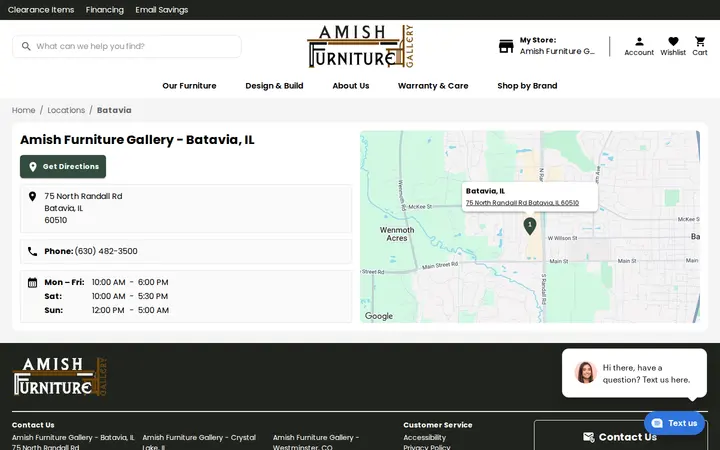Click the chat agent avatar photo

585,372
